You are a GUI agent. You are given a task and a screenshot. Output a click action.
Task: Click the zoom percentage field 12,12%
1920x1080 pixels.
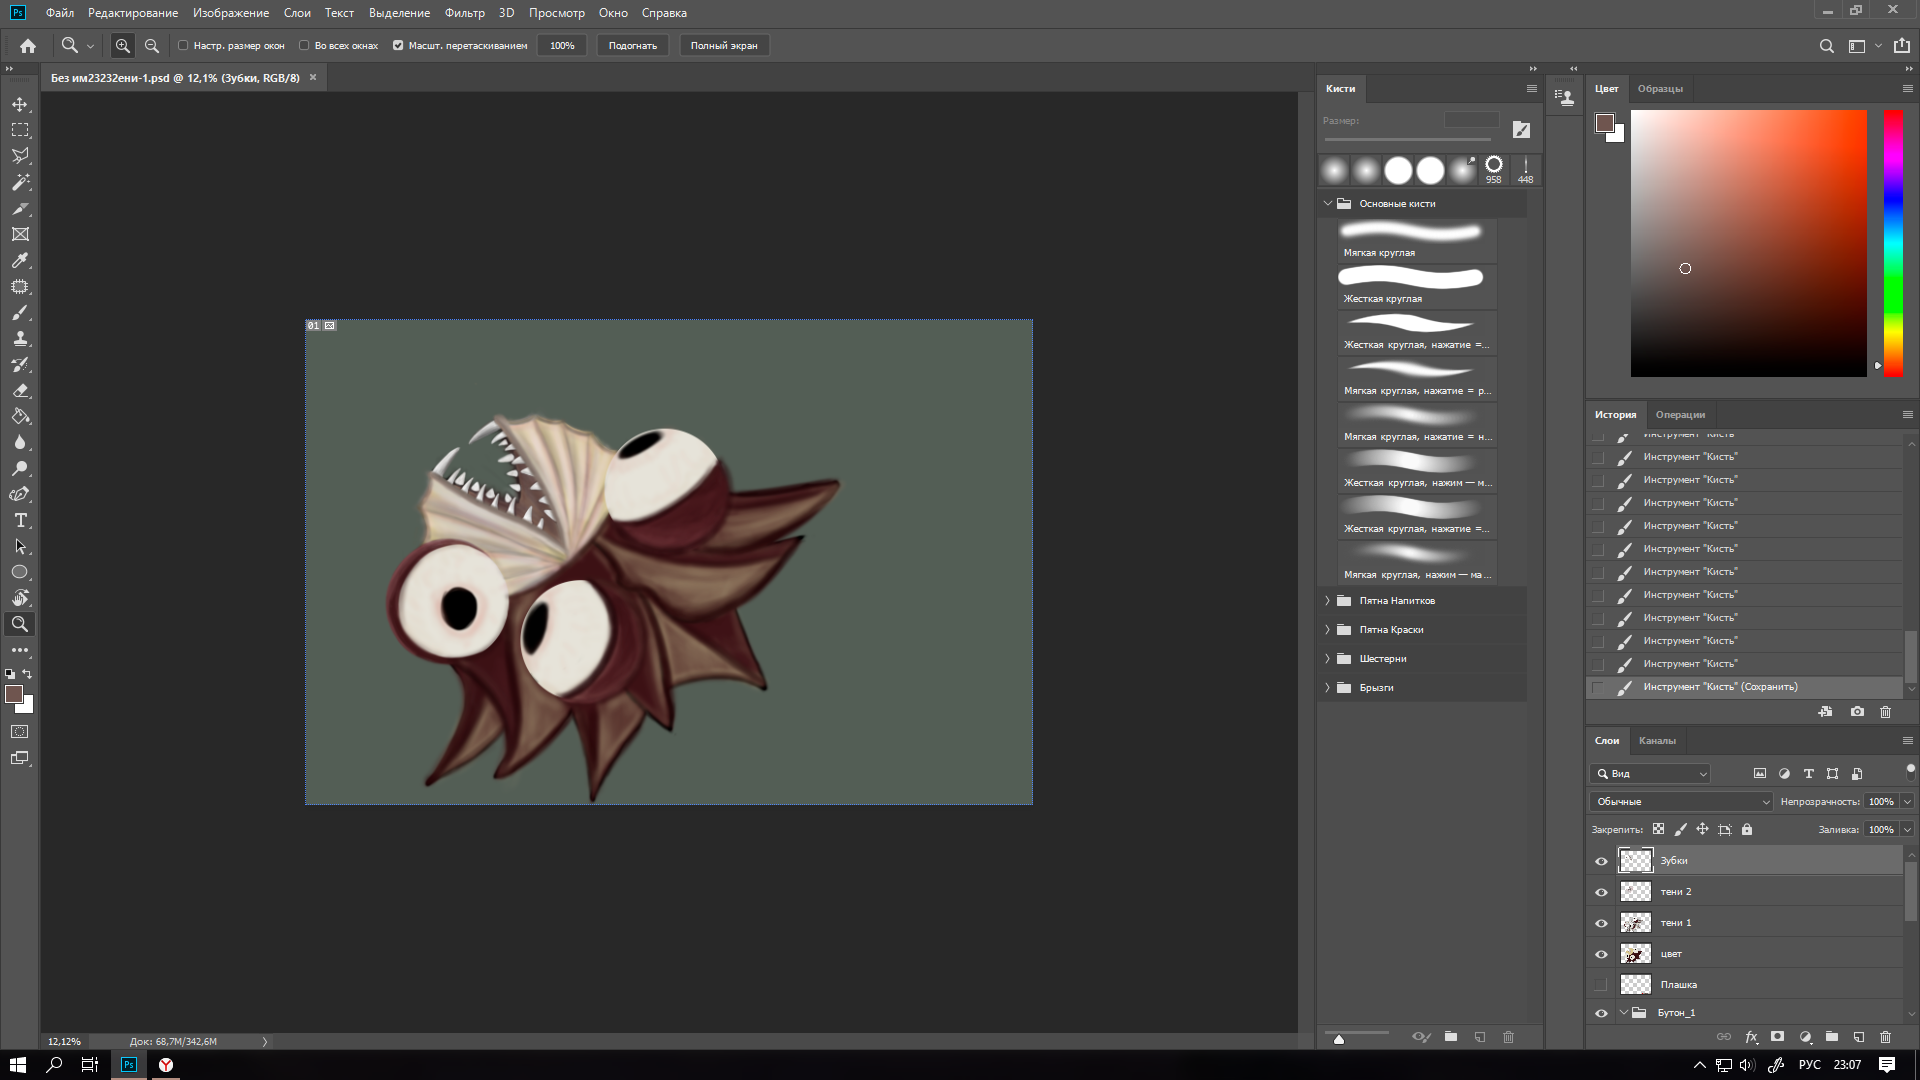tap(65, 1041)
